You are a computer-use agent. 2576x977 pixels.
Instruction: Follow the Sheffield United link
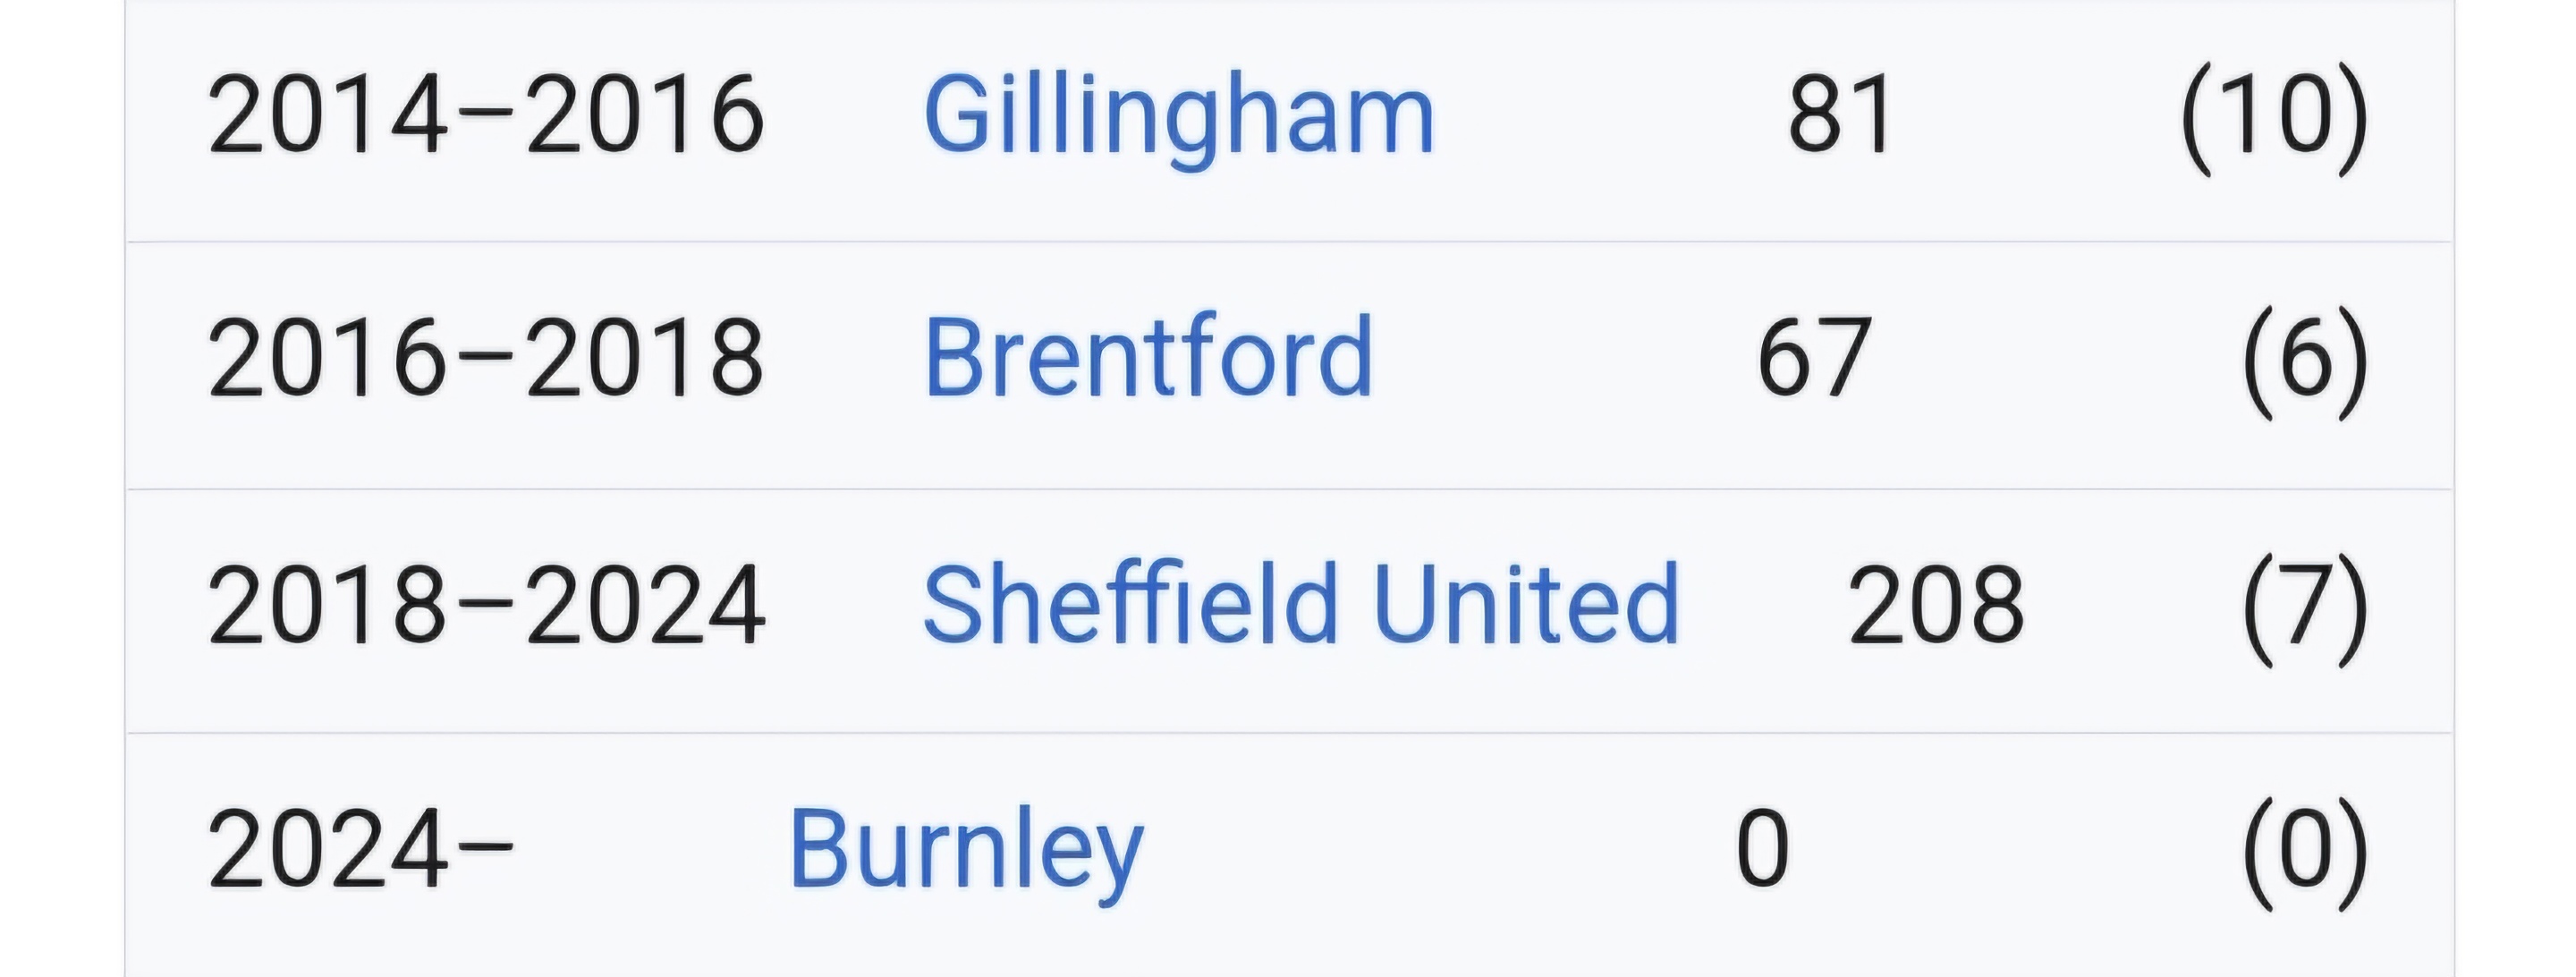pyautogui.click(x=1300, y=604)
